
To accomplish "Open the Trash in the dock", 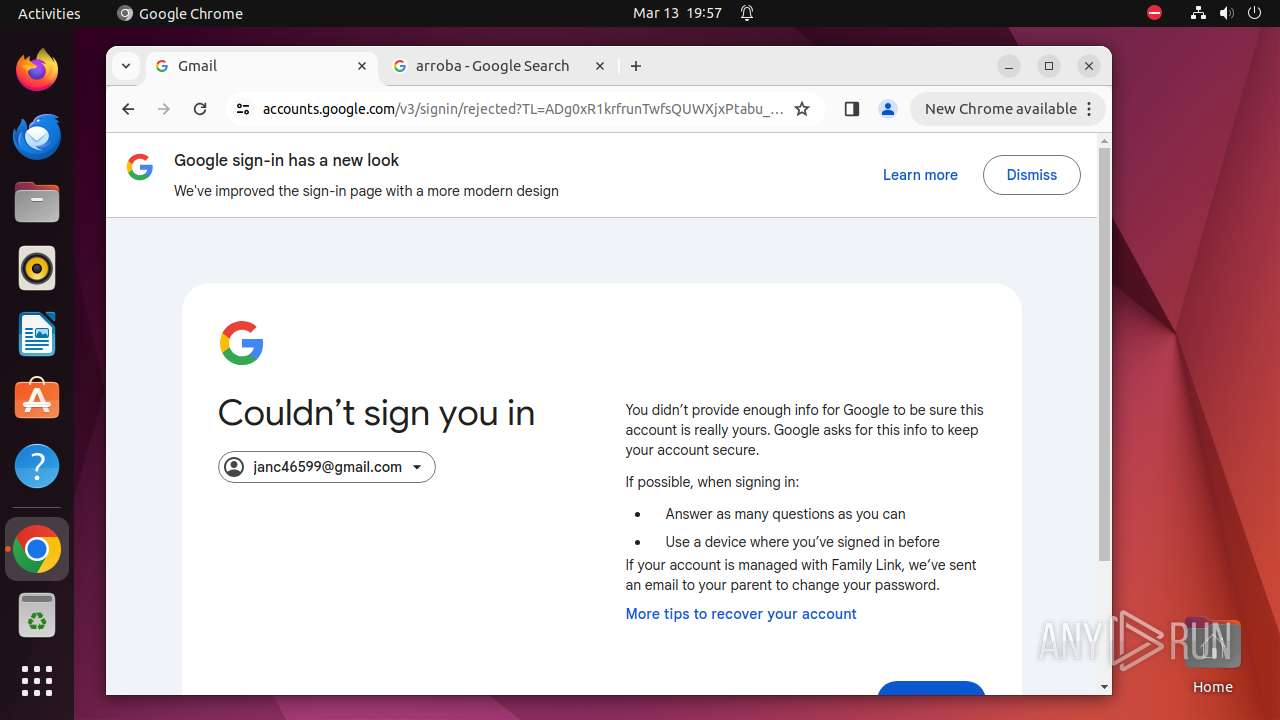I will 37,616.
